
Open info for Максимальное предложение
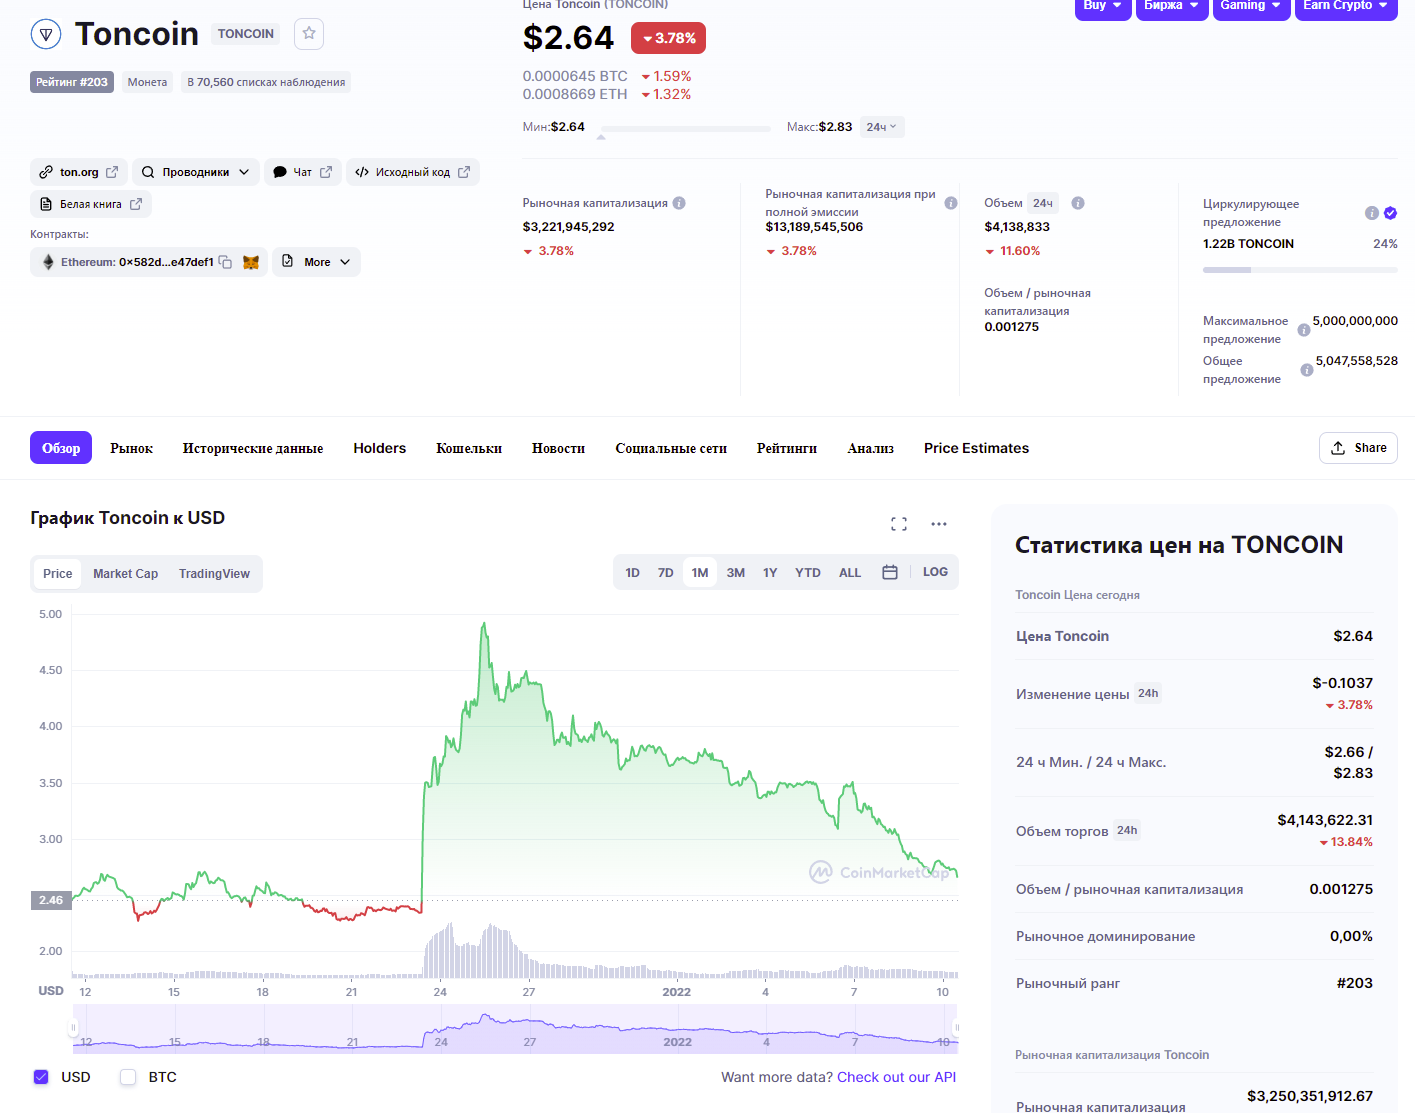coord(1304,330)
